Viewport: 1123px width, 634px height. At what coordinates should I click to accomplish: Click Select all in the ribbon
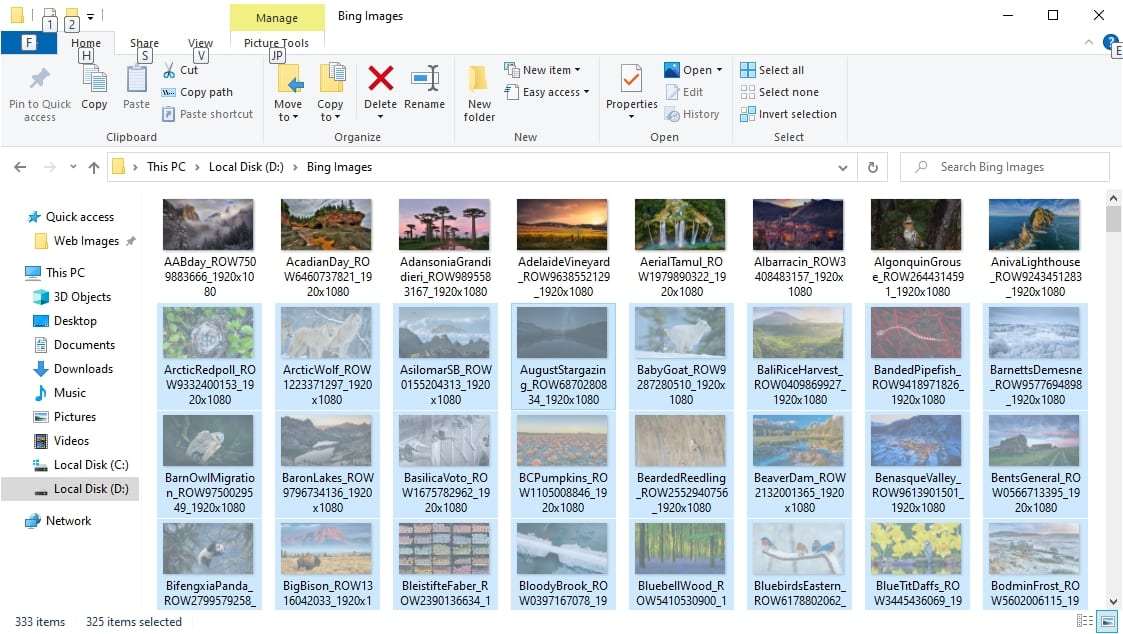(775, 69)
